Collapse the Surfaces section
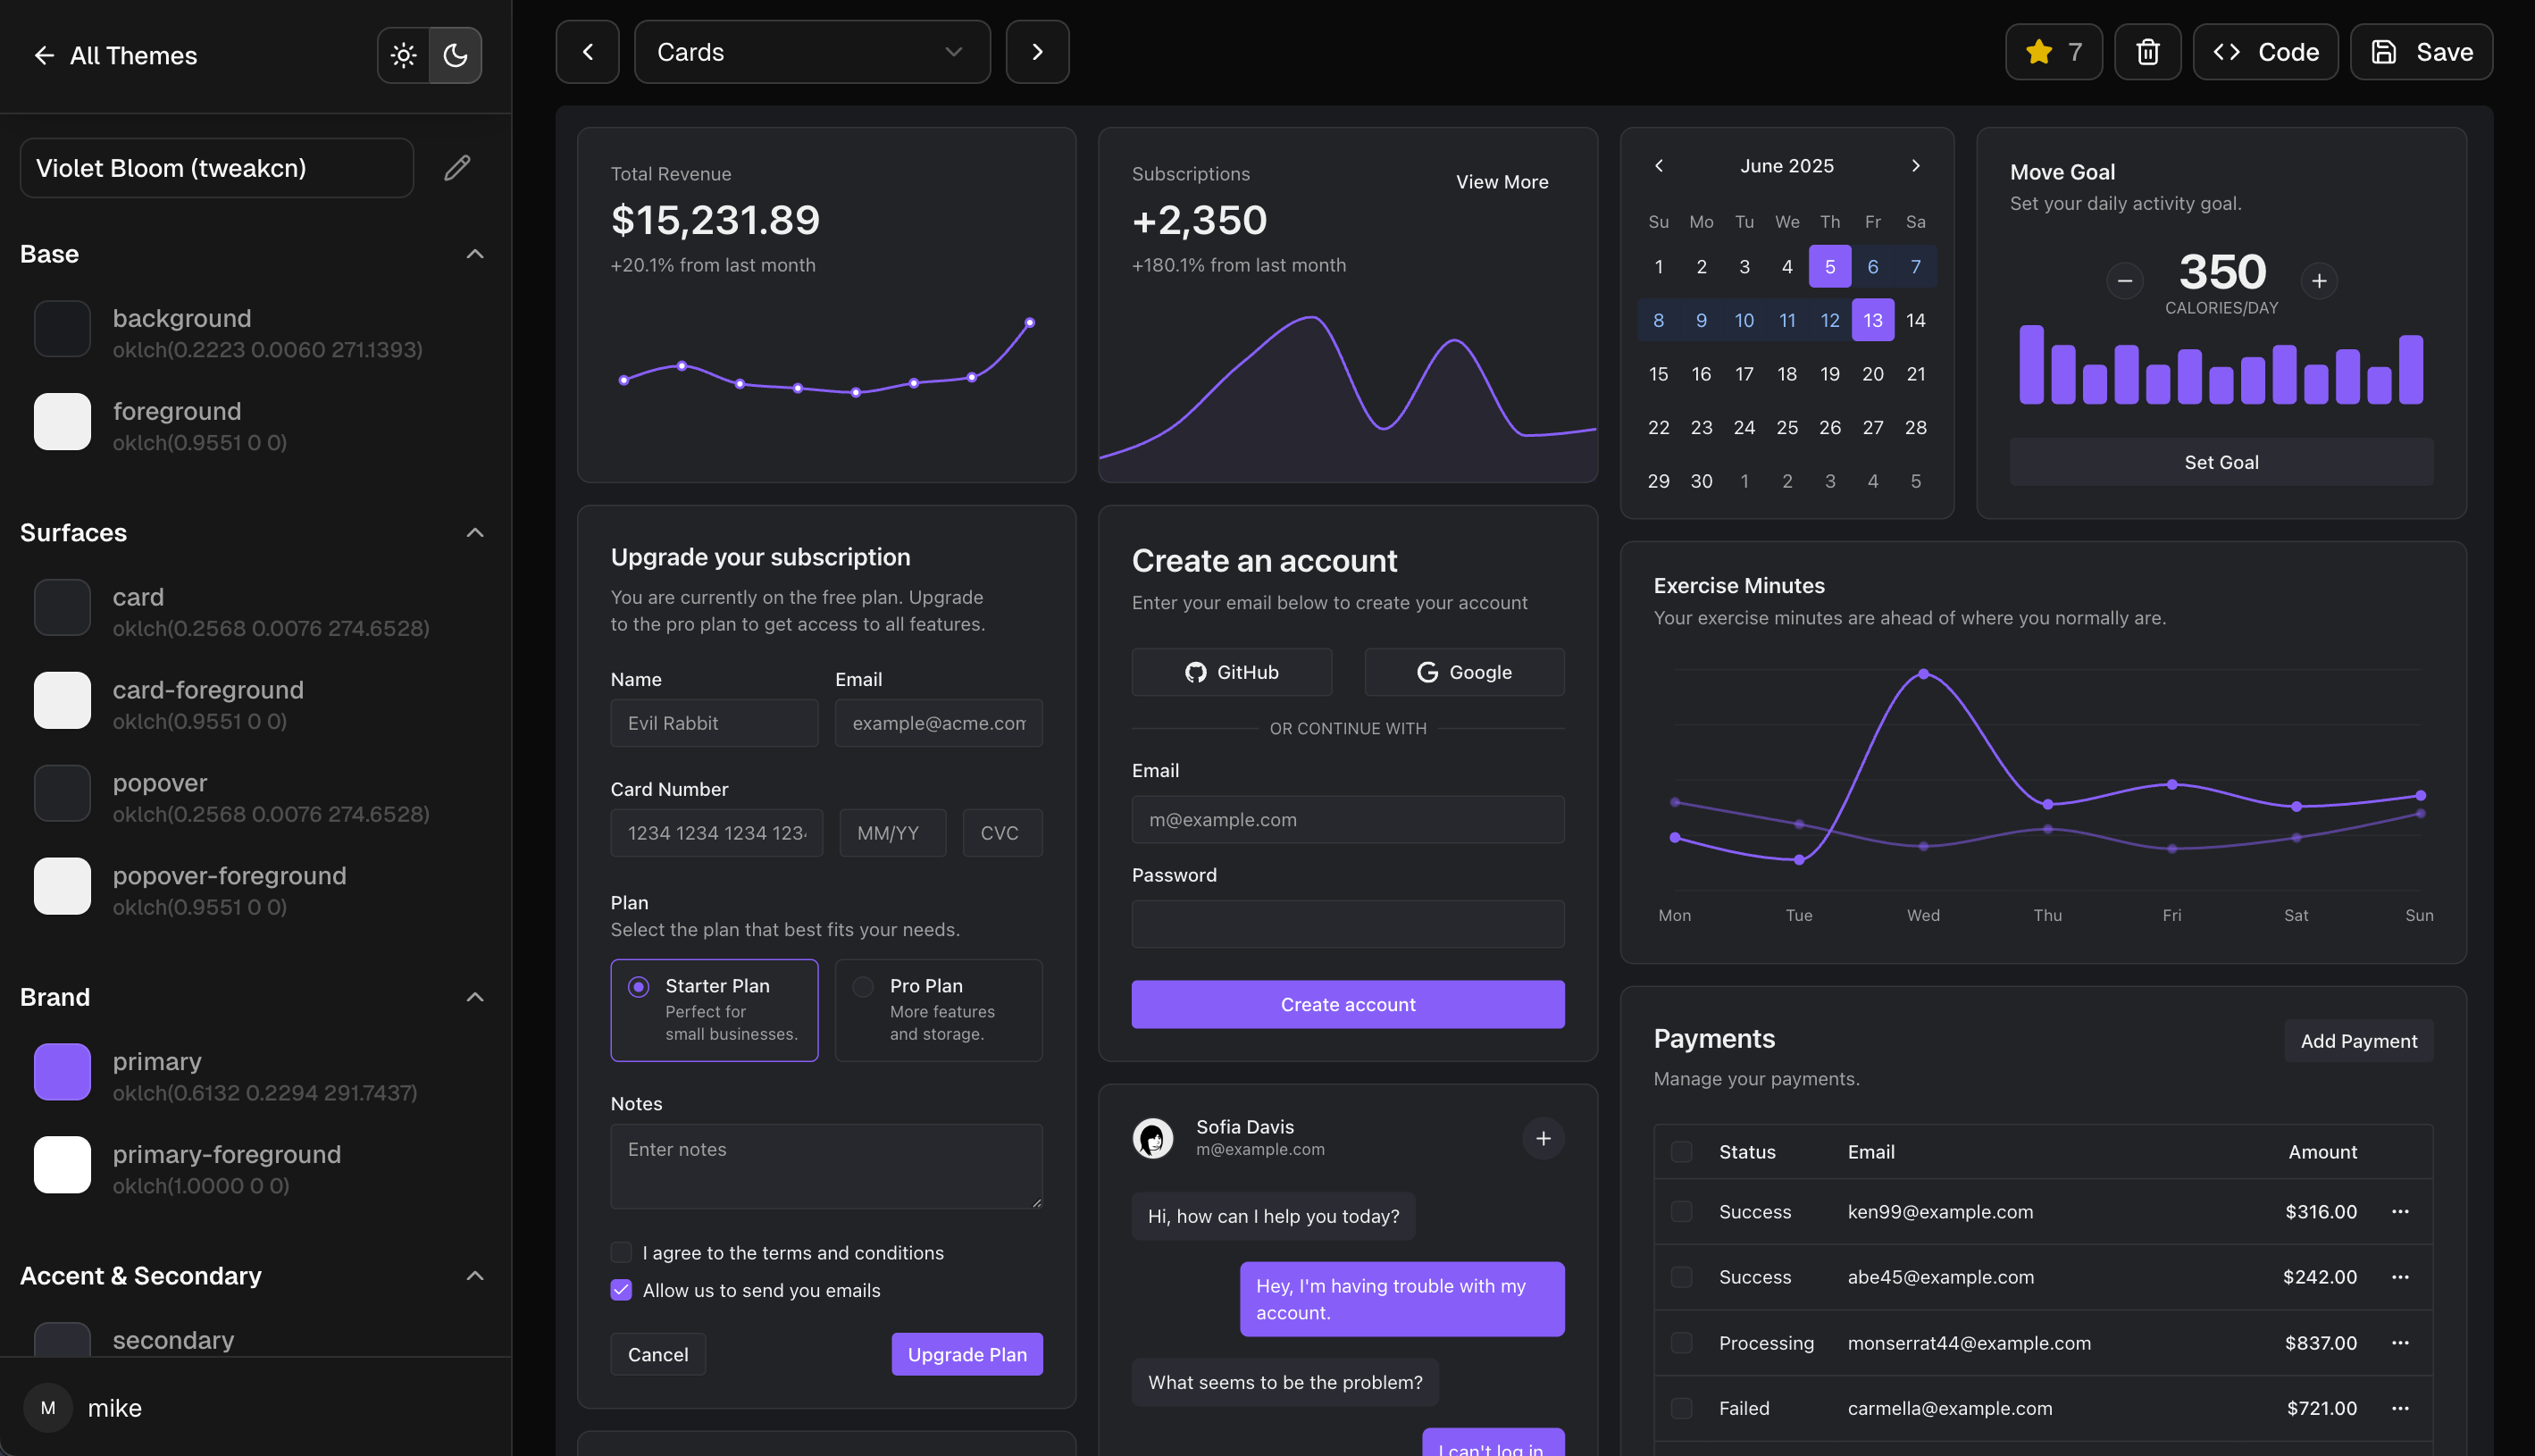2535x1456 pixels. click(x=475, y=533)
